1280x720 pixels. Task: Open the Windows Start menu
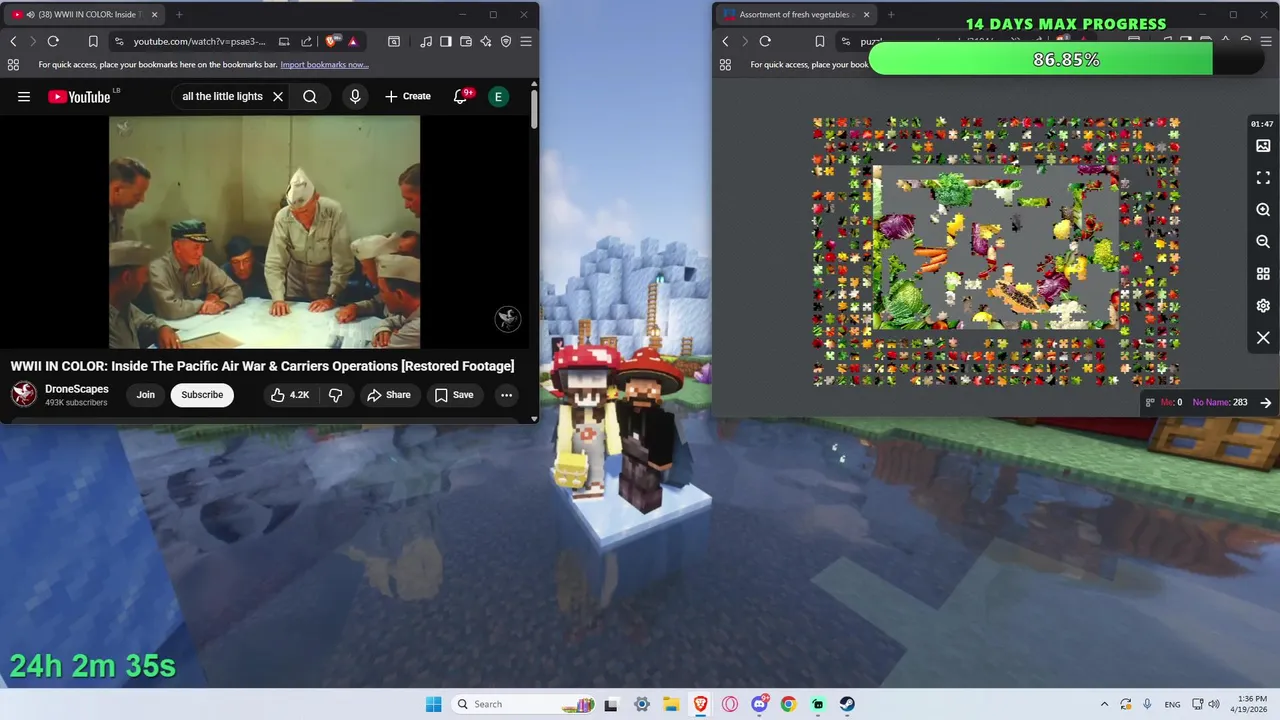[x=433, y=704]
